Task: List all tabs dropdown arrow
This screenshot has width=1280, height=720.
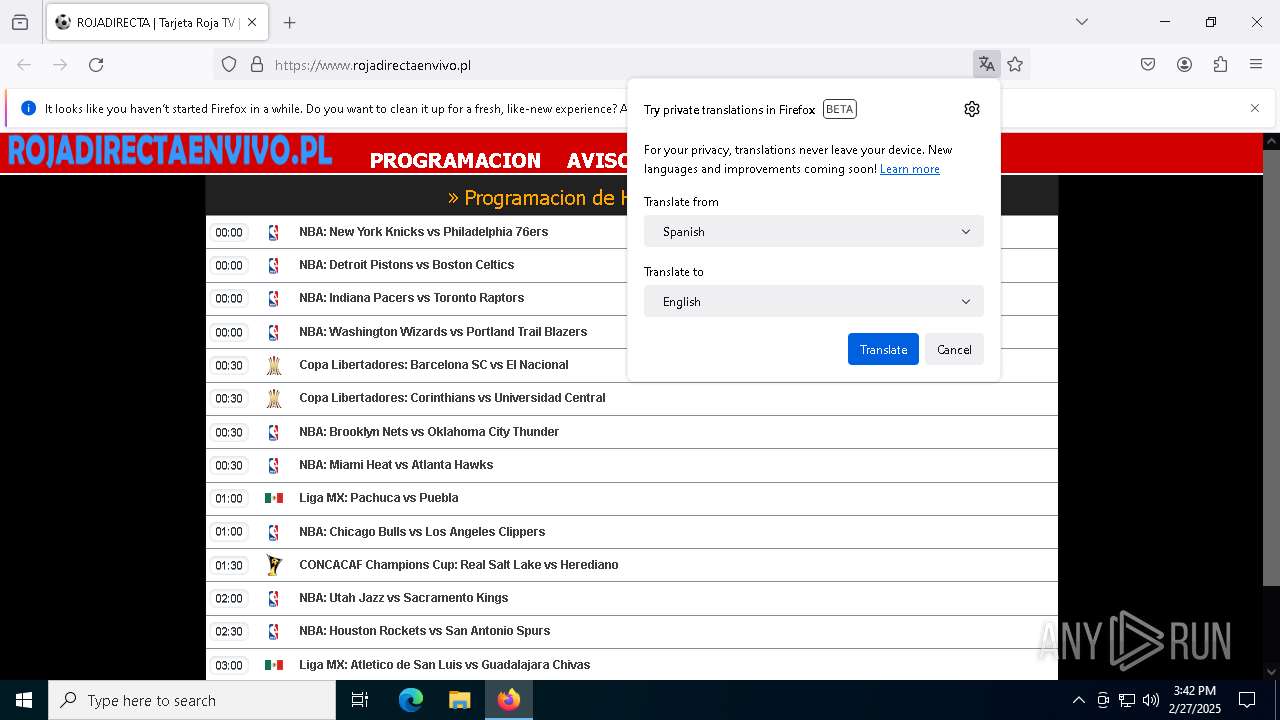Action: point(1081,22)
